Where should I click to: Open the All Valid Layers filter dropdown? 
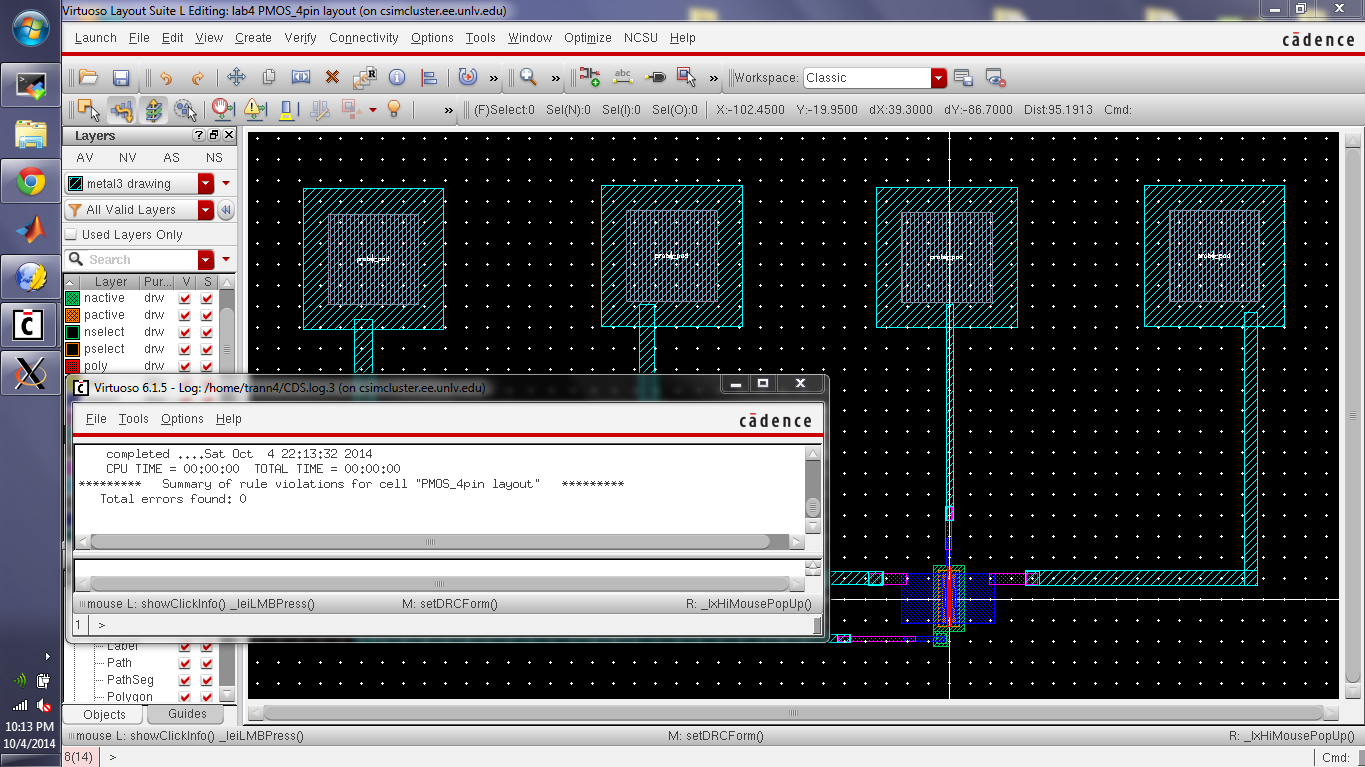(x=206, y=210)
